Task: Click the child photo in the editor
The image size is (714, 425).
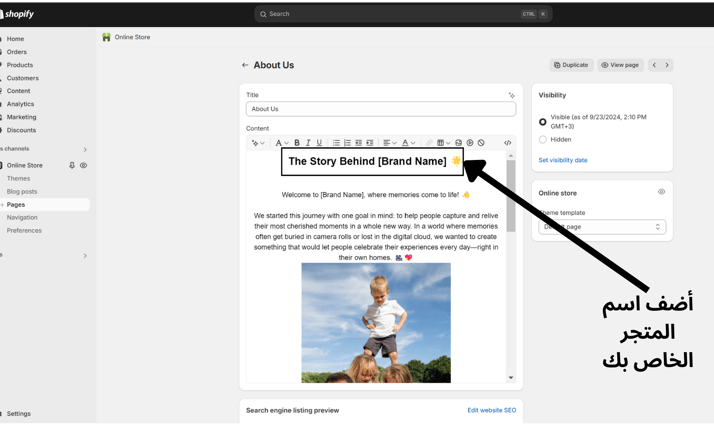Action: click(376, 323)
